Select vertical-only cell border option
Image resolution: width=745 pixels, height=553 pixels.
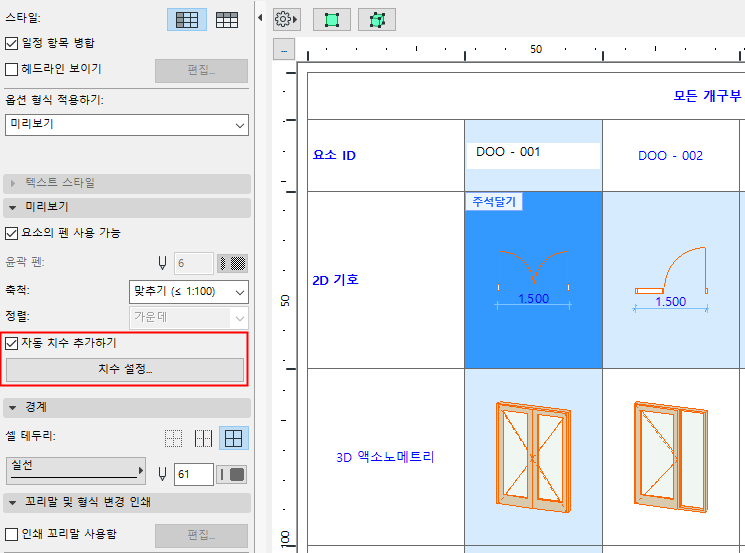[203, 438]
